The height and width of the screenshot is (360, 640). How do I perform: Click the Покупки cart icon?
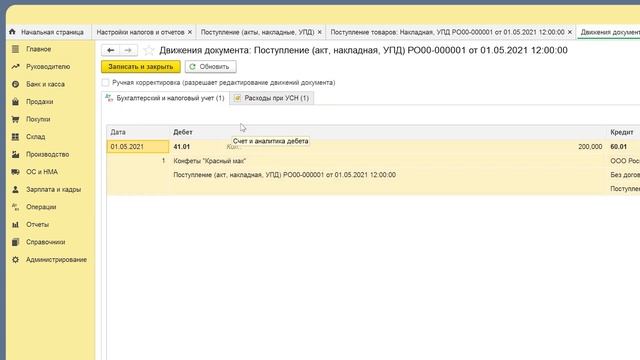[x=16, y=119]
